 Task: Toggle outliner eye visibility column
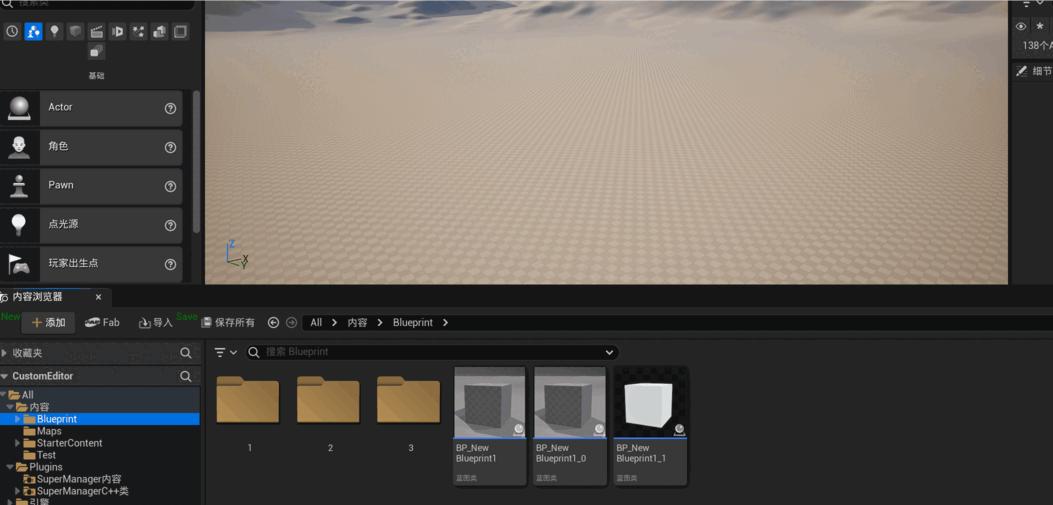point(1021,26)
